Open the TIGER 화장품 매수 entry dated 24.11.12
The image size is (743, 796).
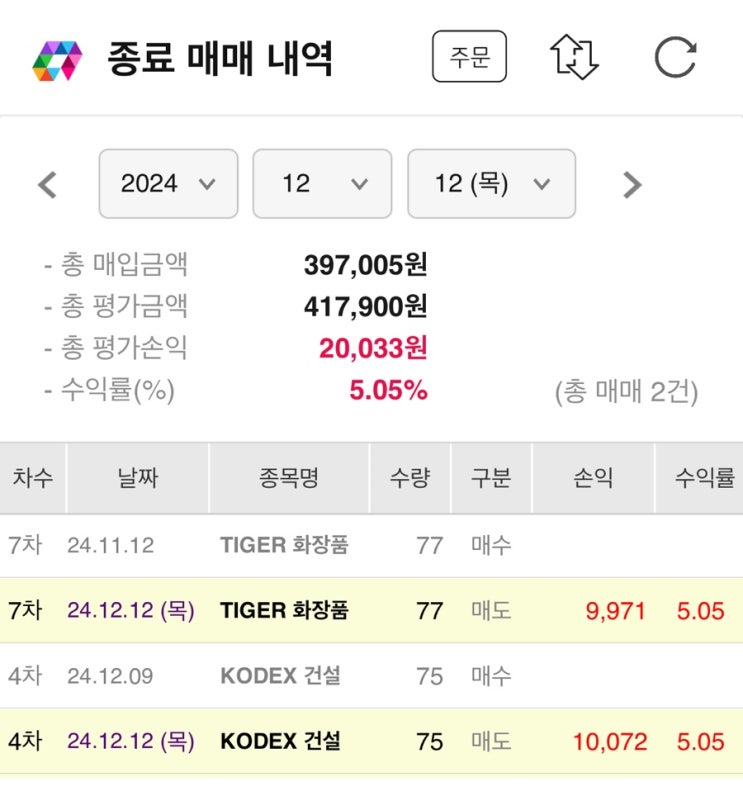click(284, 545)
